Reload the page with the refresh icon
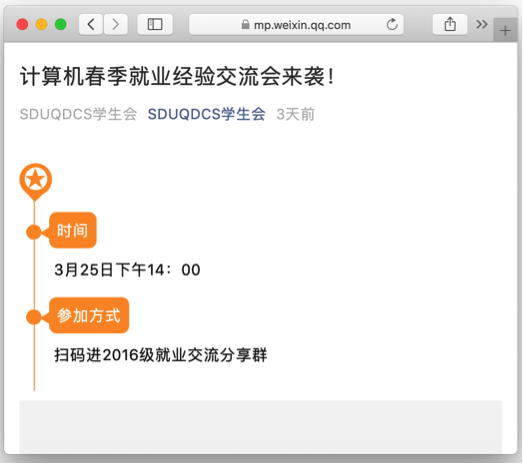 [x=392, y=24]
